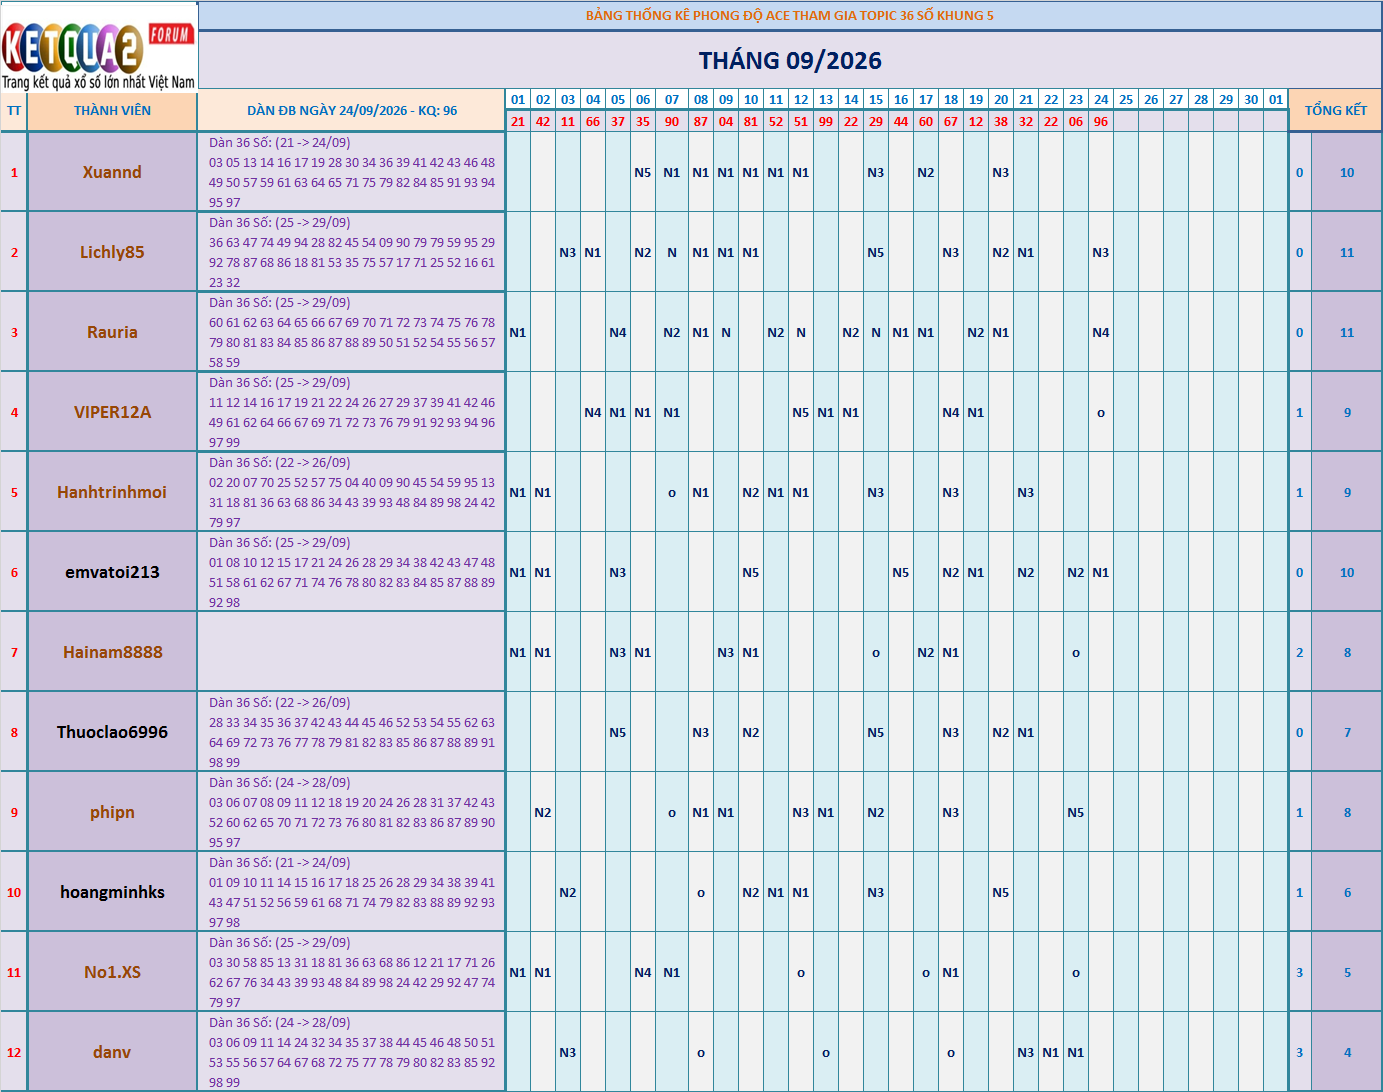Click the KETQUA2 forum logo

(x=99, y=46)
